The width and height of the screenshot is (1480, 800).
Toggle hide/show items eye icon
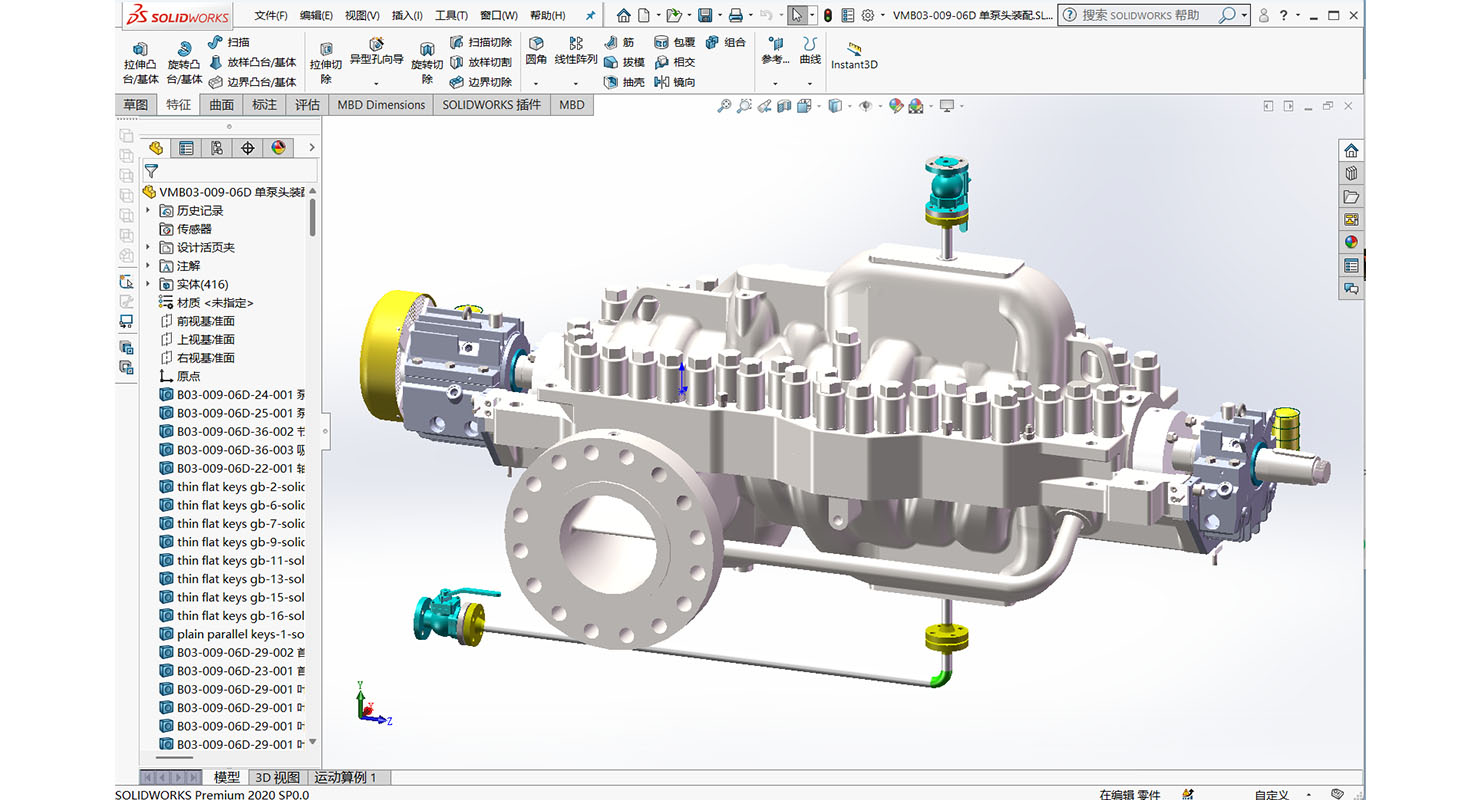click(865, 106)
